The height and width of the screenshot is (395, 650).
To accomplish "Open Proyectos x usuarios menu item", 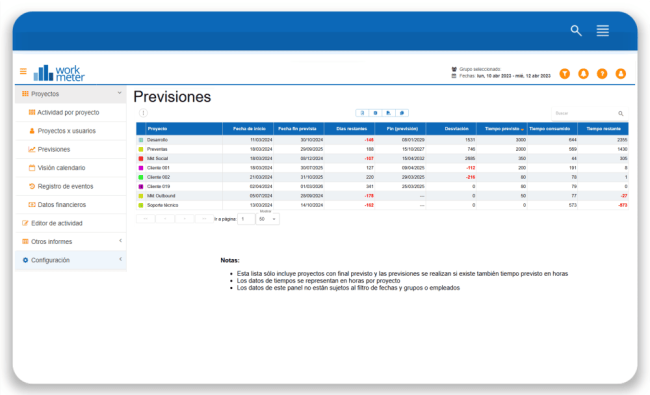I will [70, 131].
